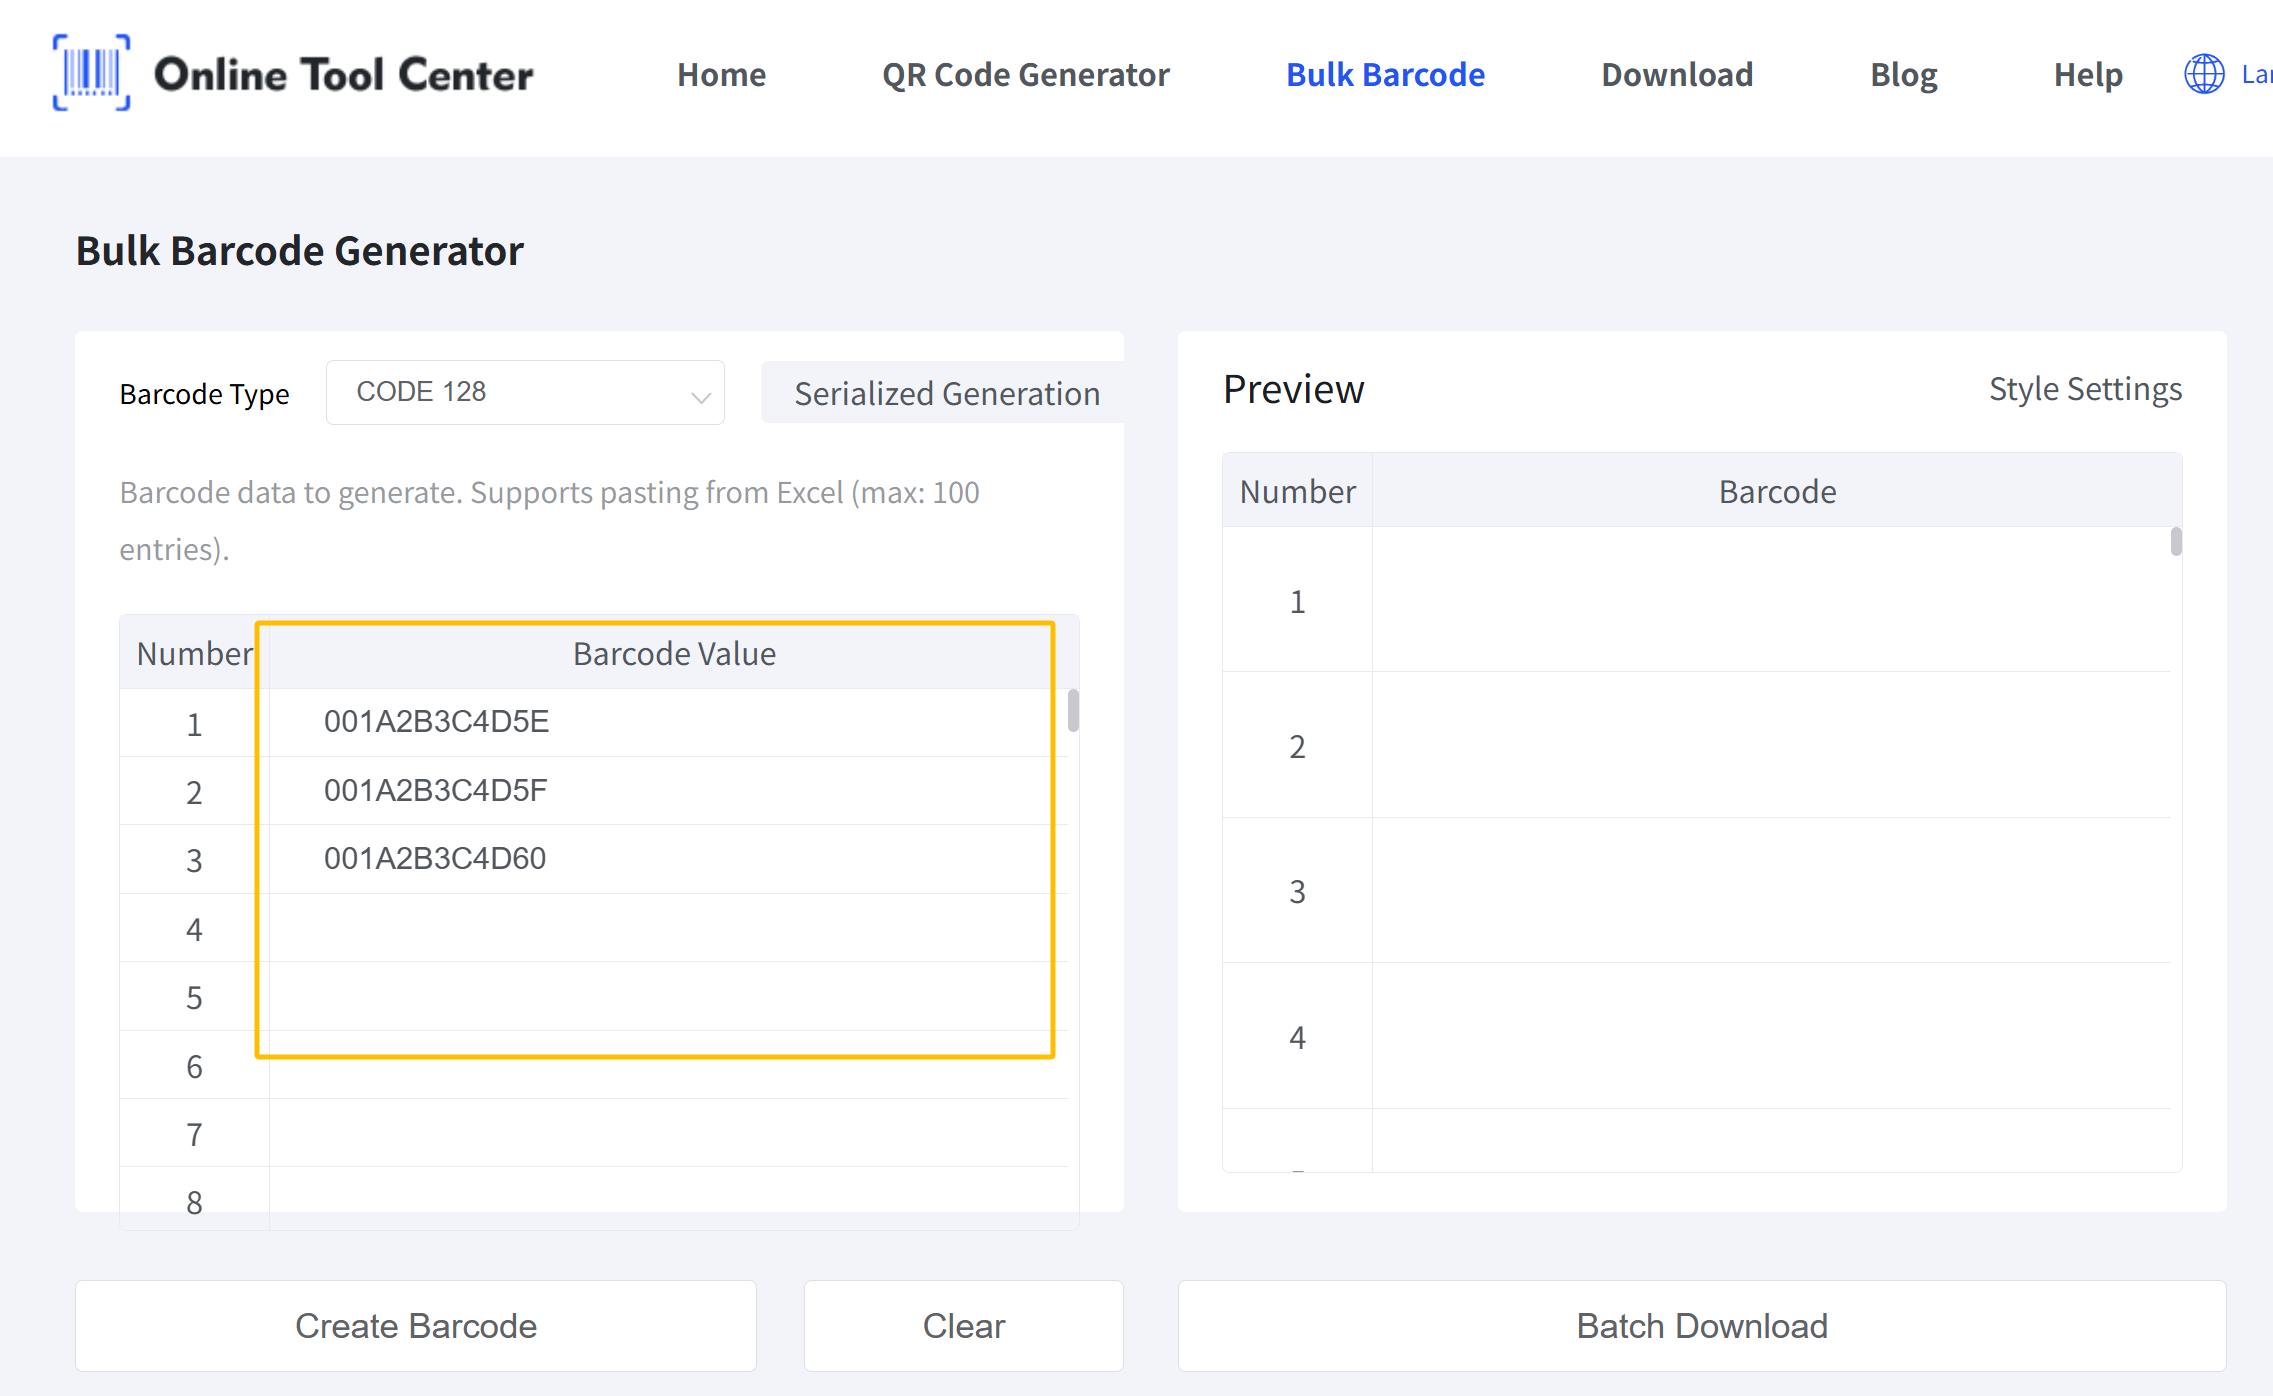Select barcode value 001A2B3C4D60 in row 3
Screen dimensions: 2273x1396
click(435, 858)
